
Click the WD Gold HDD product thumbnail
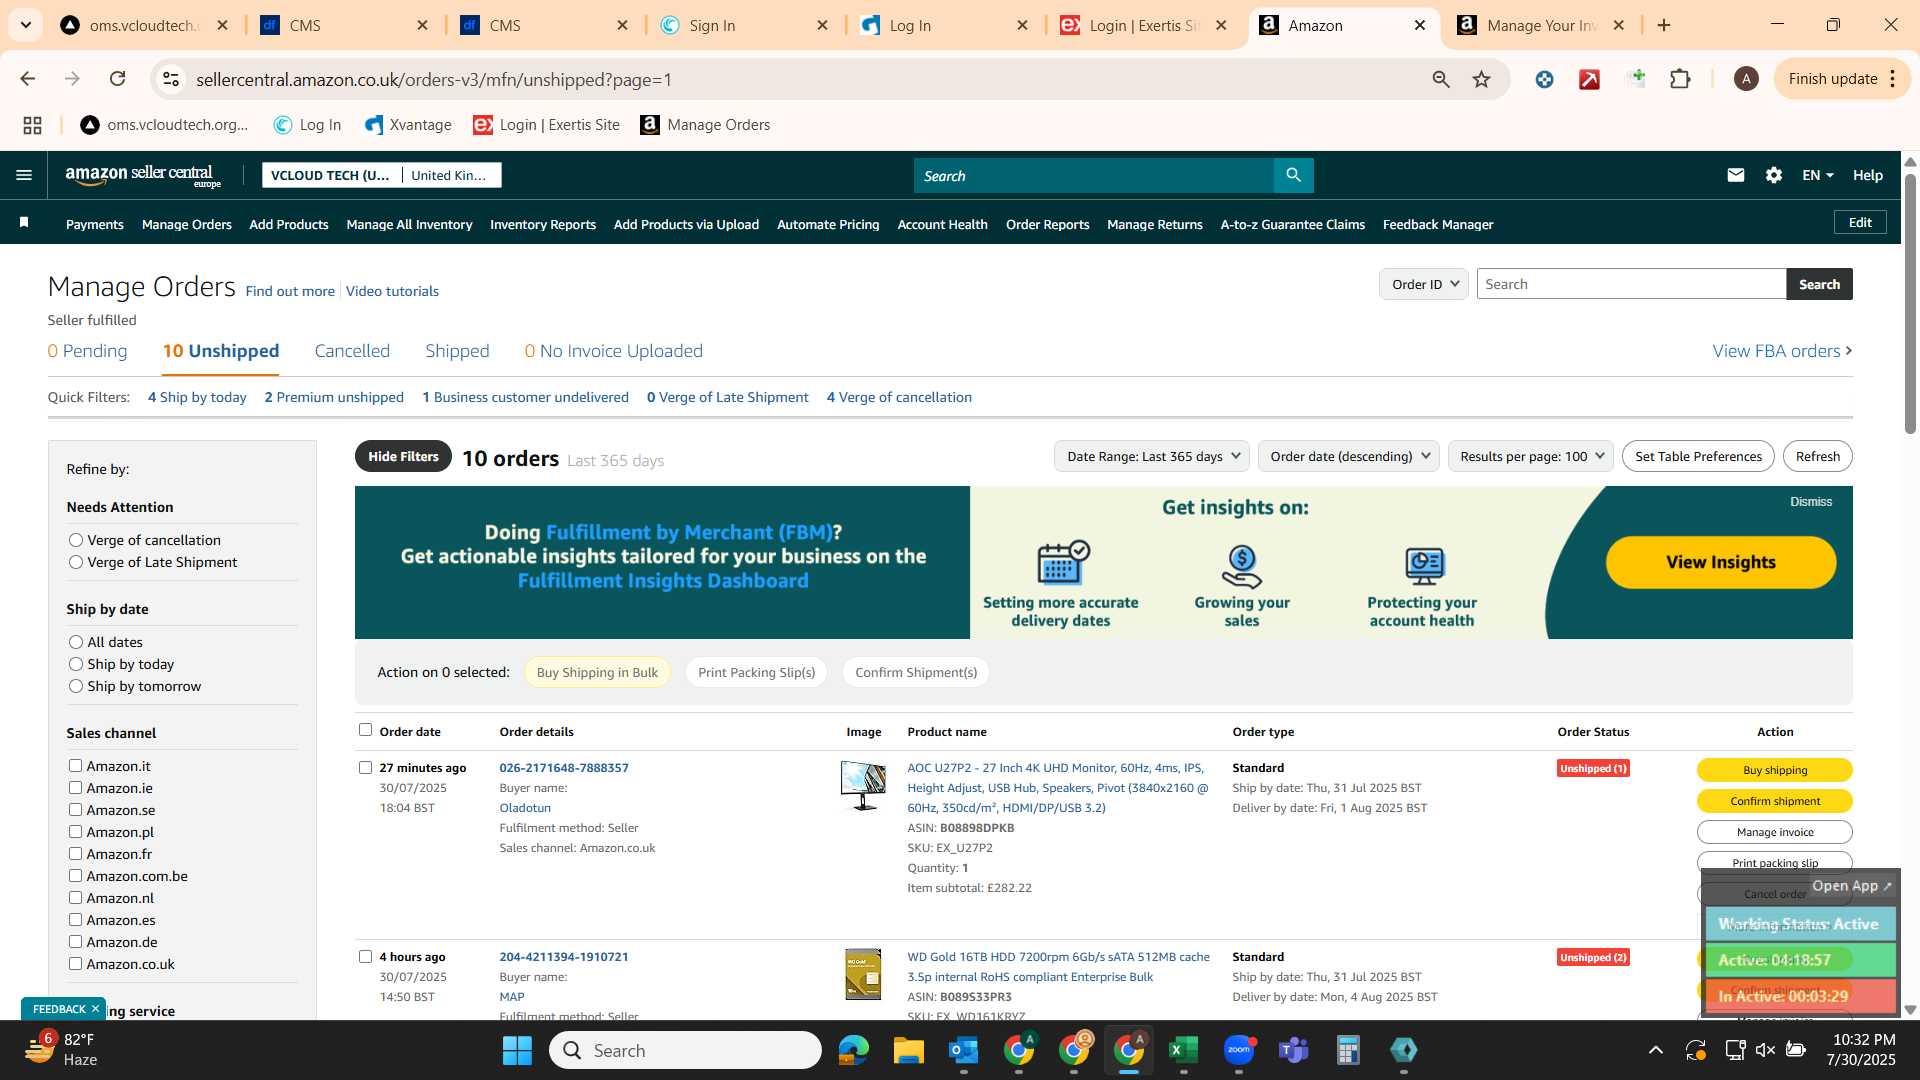(863, 974)
